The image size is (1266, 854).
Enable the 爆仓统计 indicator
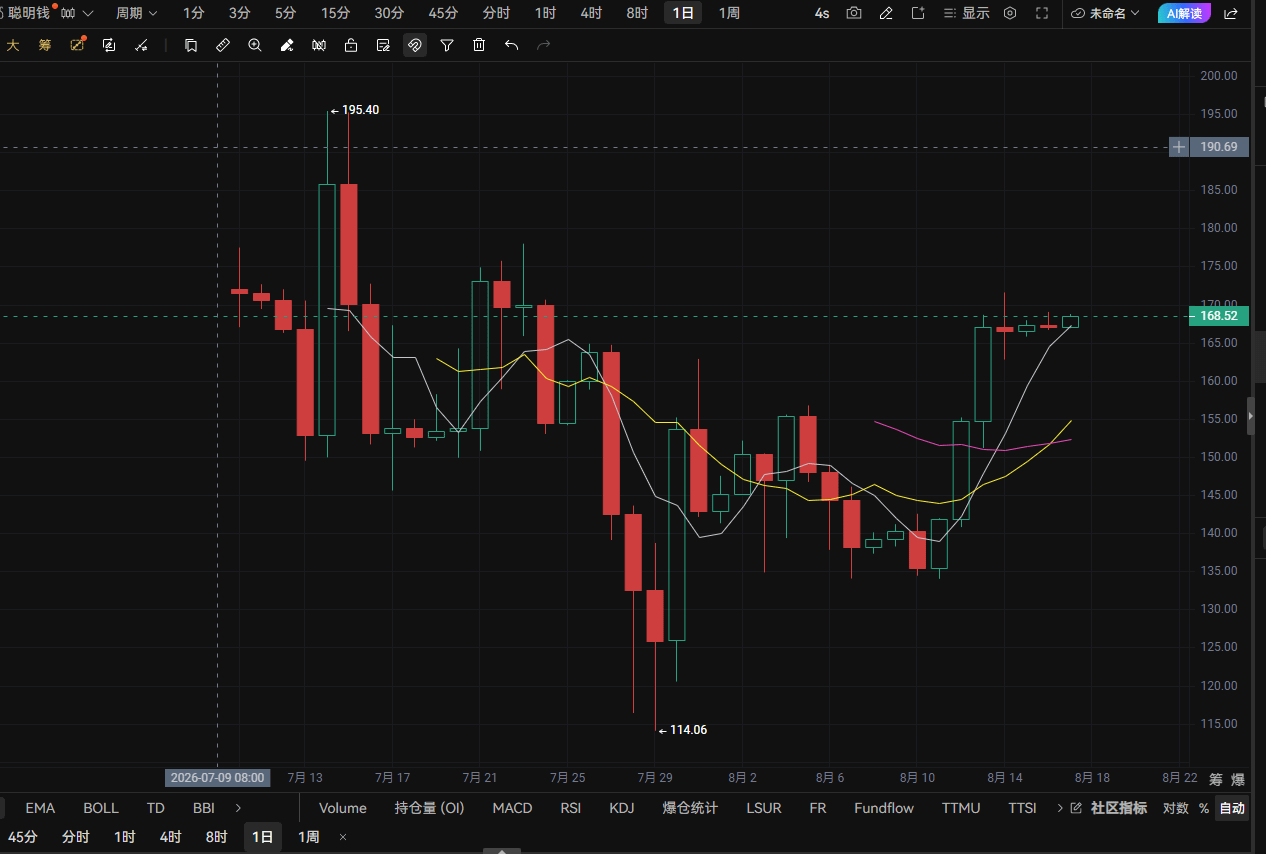coord(690,808)
